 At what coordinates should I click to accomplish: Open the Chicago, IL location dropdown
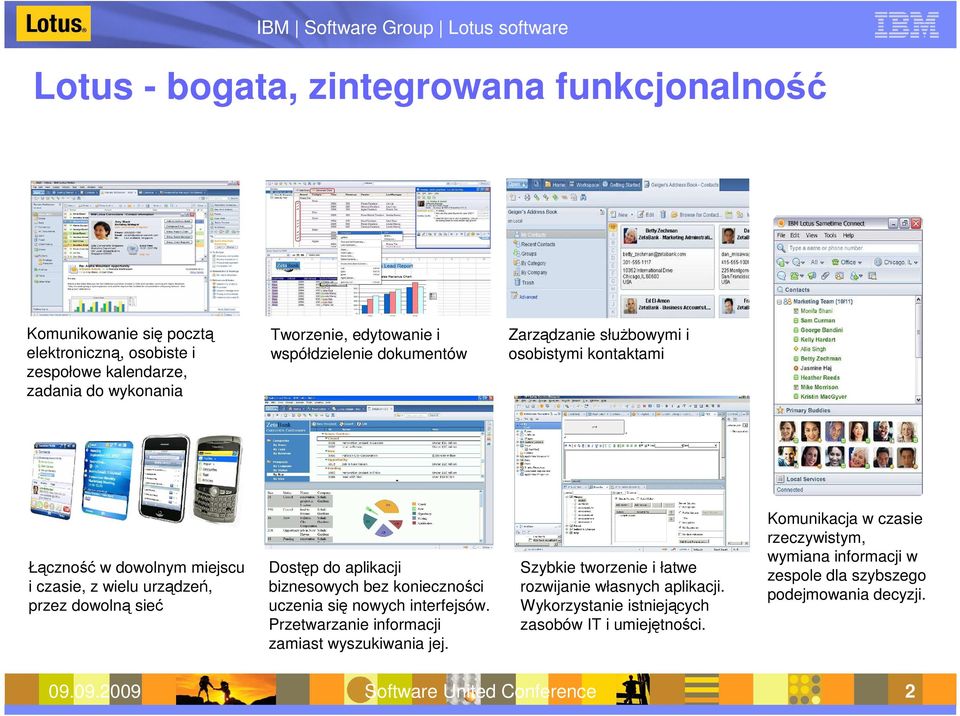[896, 262]
